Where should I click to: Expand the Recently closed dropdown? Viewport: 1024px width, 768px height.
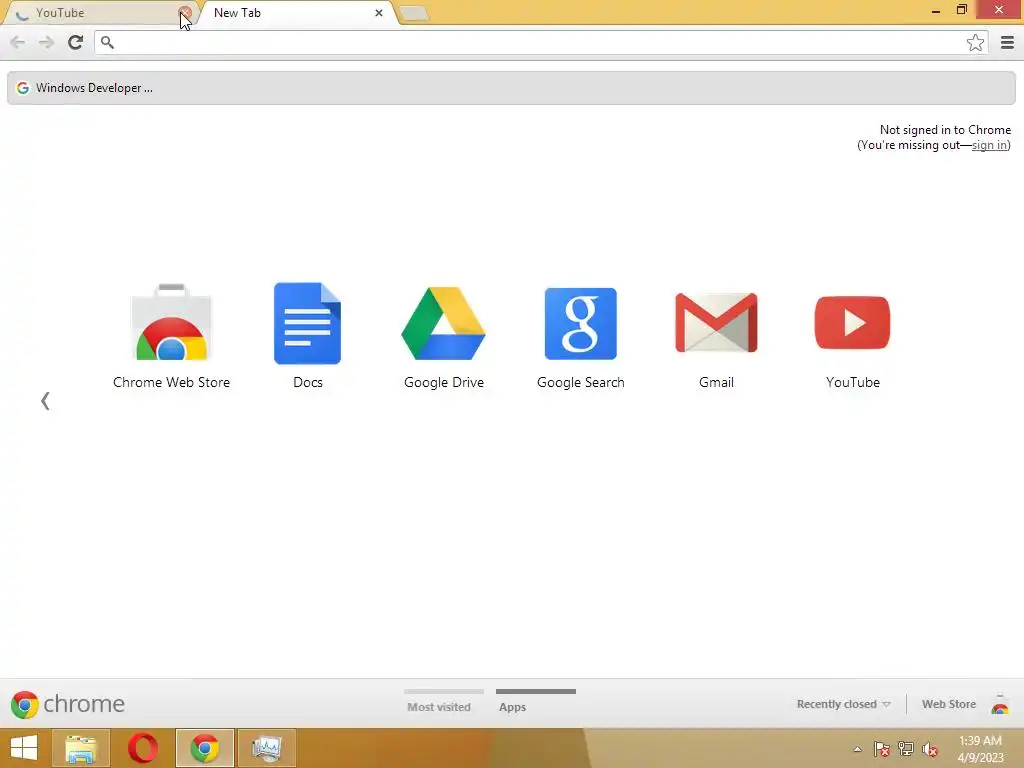(843, 704)
